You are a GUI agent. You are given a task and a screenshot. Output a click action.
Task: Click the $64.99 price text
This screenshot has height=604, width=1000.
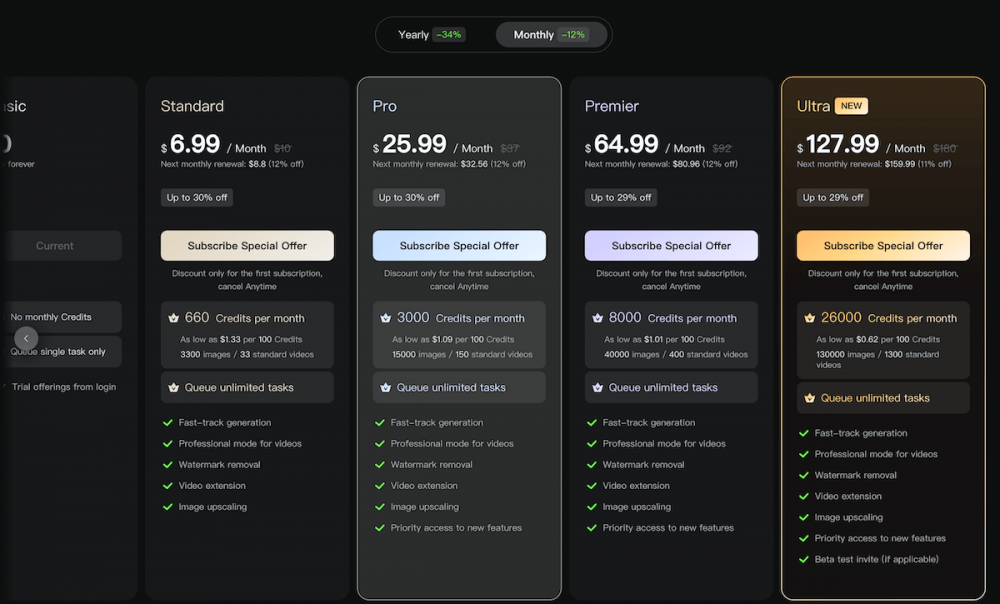(622, 144)
